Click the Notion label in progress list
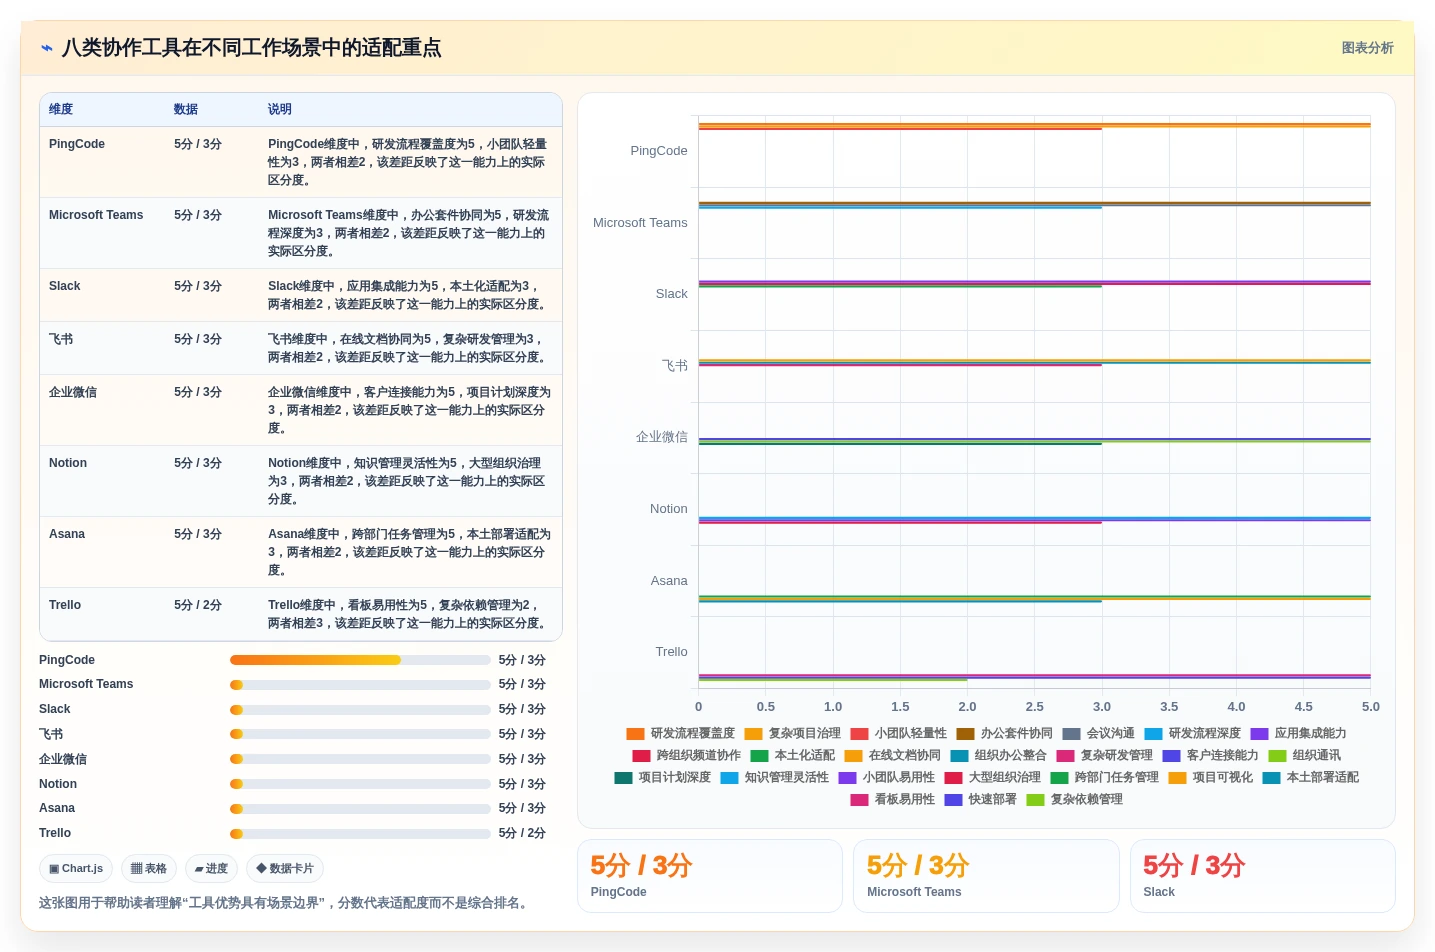The height and width of the screenshot is (952, 1435). coord(58,784)
